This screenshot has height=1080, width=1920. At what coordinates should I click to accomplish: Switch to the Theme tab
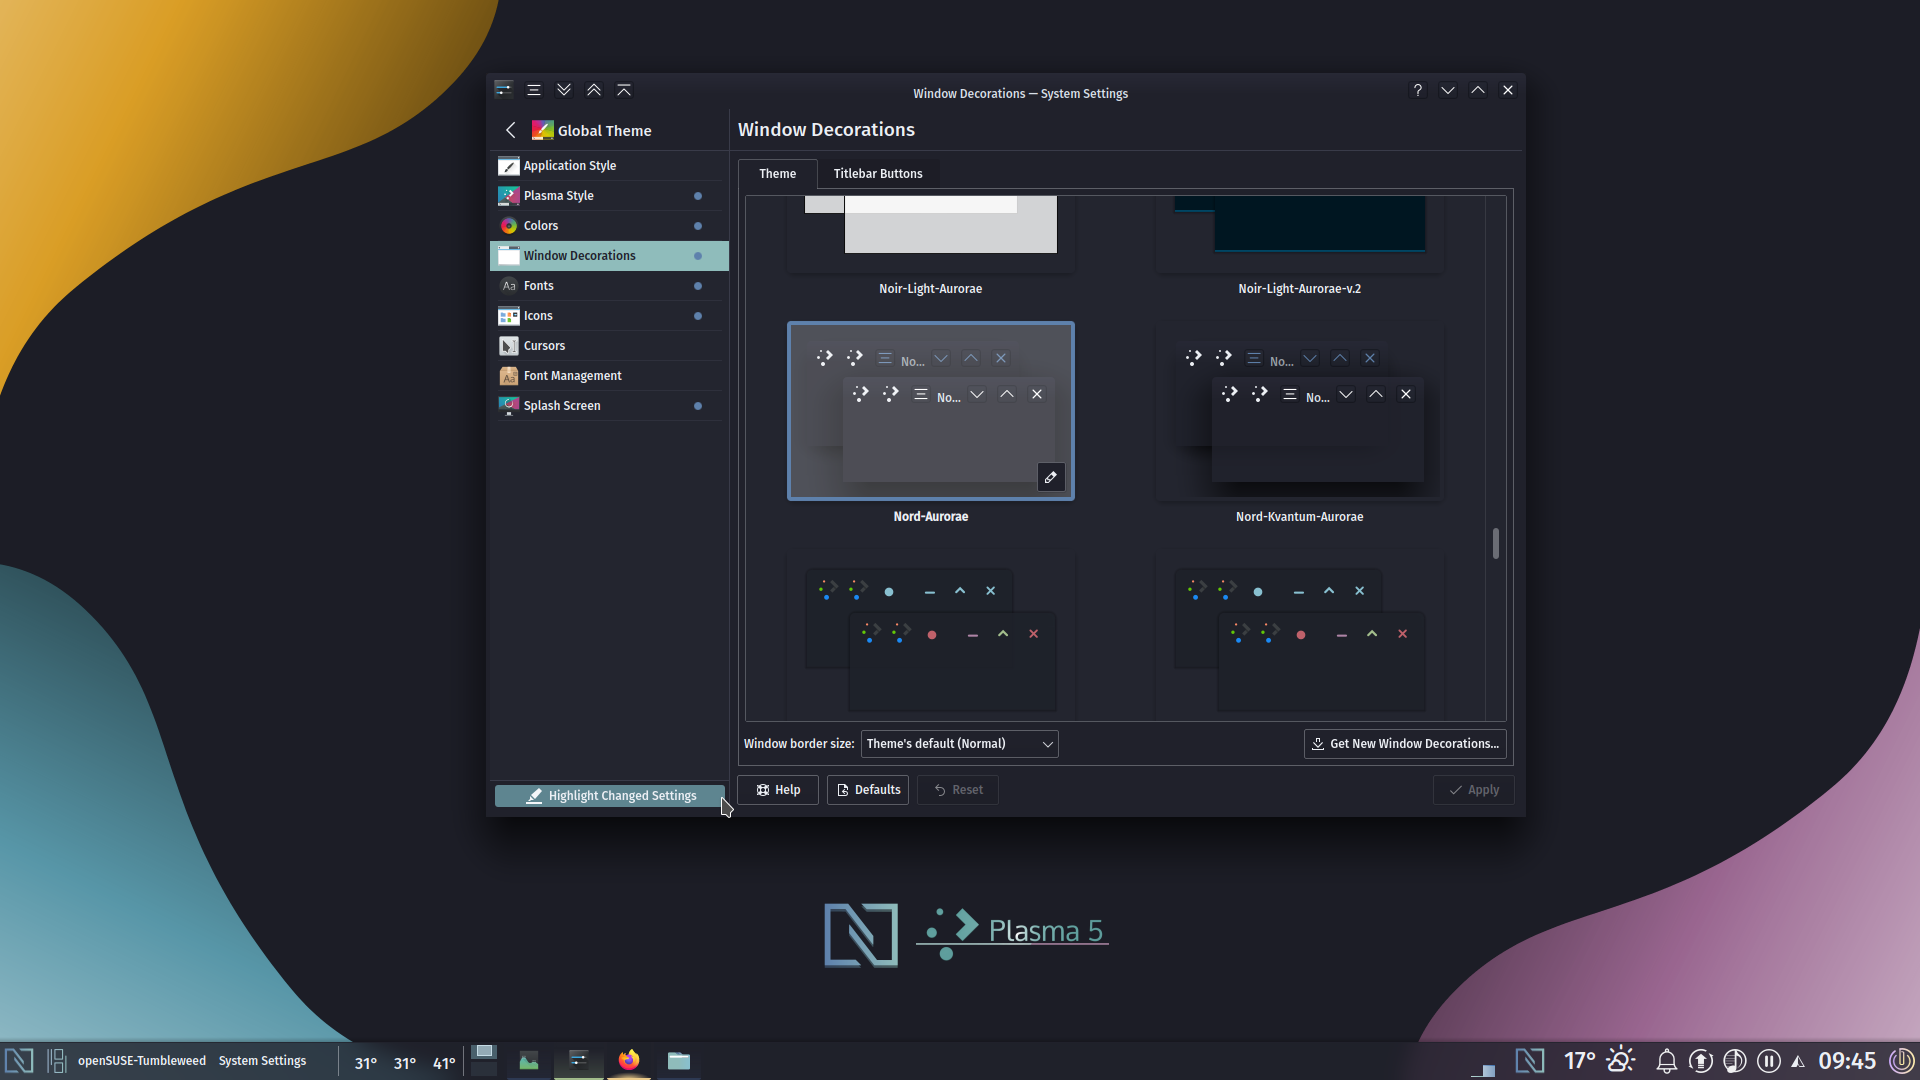pos(778,174)
